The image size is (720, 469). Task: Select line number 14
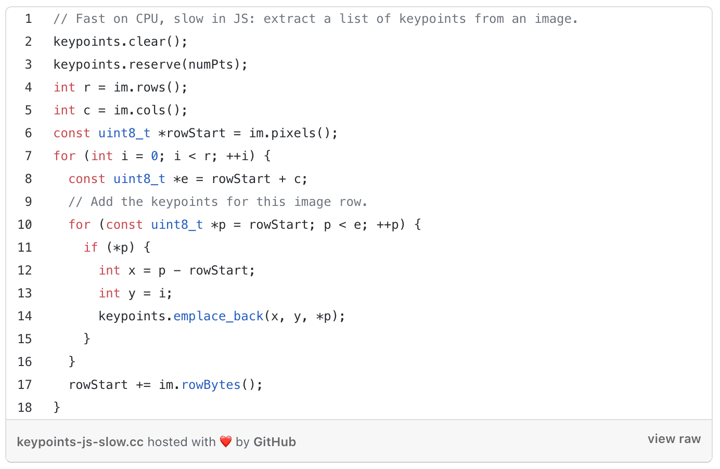(25, 316)
